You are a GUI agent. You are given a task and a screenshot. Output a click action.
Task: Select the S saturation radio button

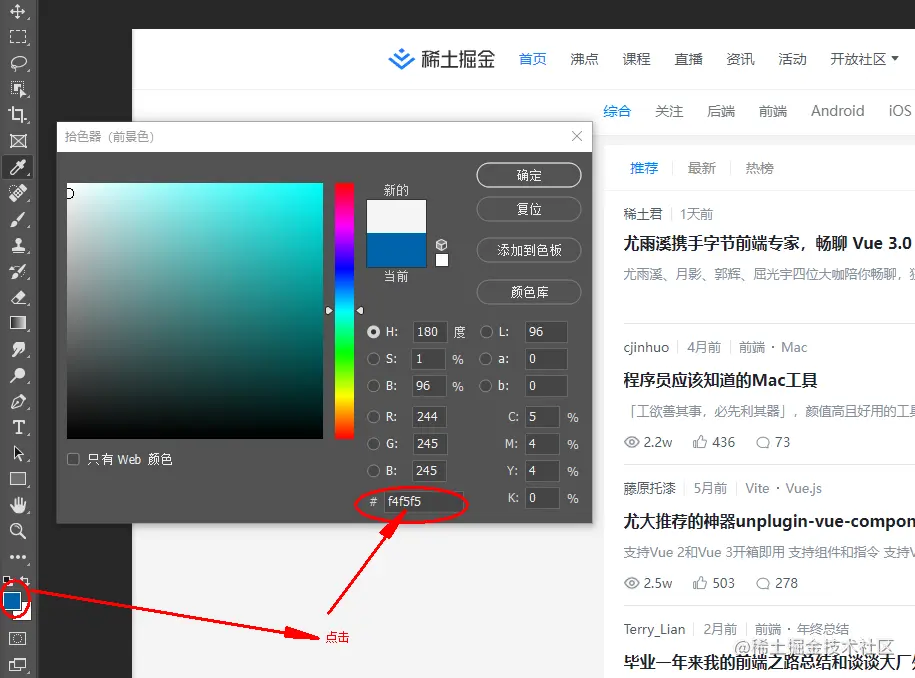pyautogui.click(x=373, y=359)
